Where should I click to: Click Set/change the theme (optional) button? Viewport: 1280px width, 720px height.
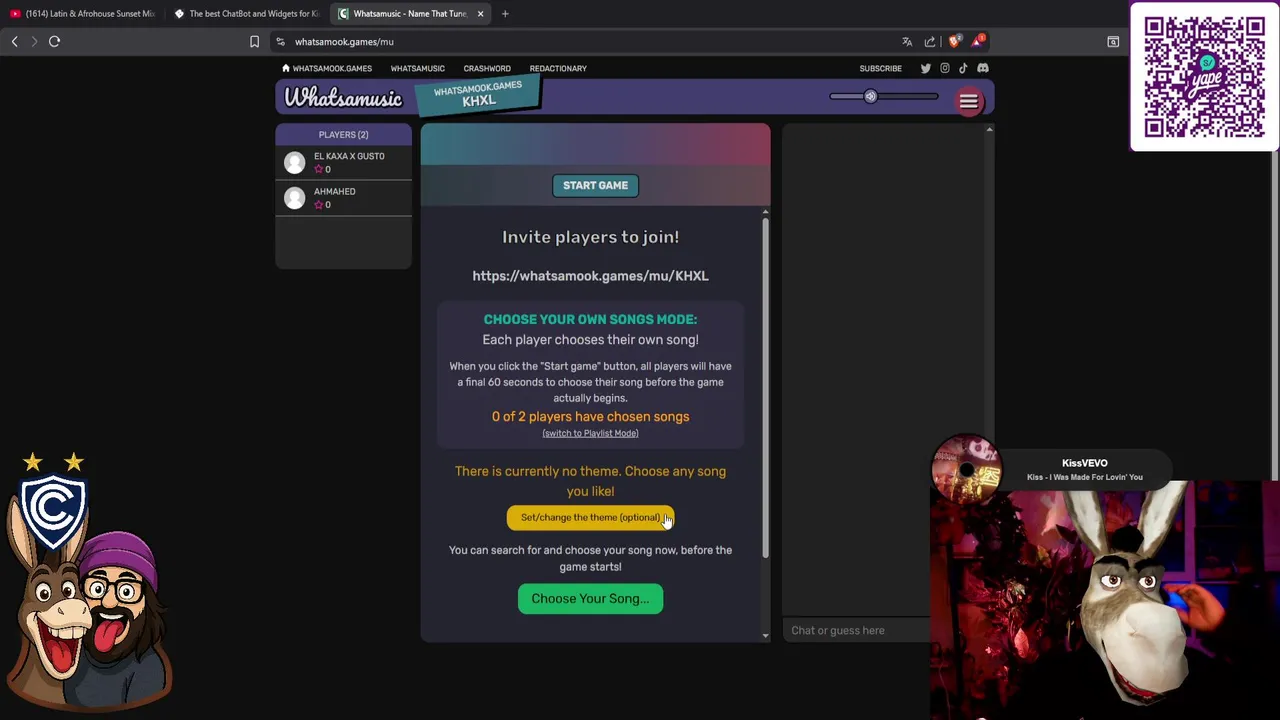(590, 517)
